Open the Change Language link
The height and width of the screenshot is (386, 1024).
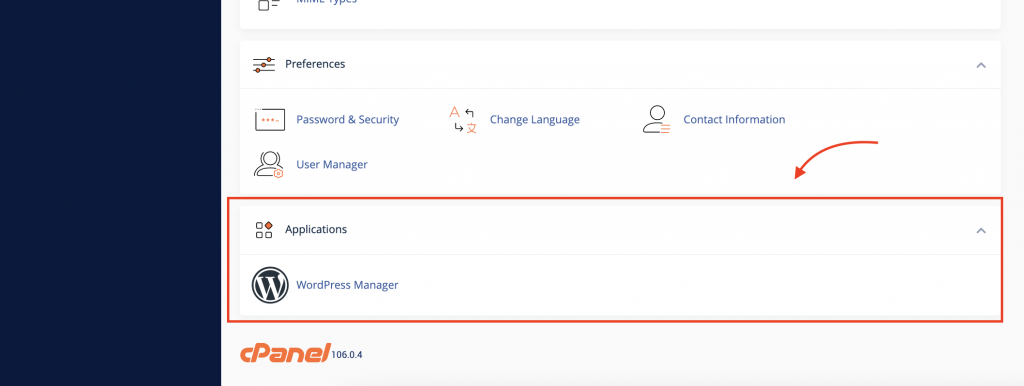[535, 120]
